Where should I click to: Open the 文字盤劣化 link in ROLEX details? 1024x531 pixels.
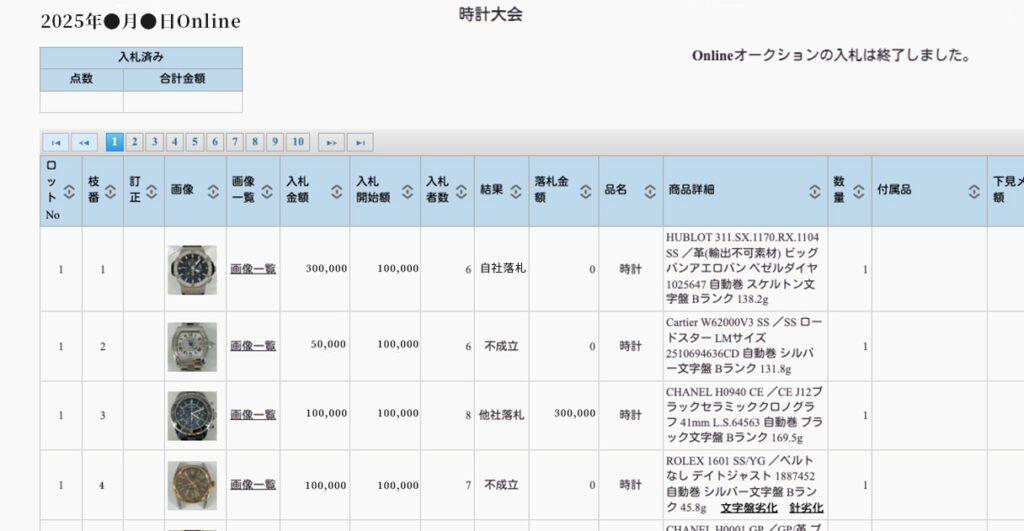pyautogui.click(x=748, y=508)
